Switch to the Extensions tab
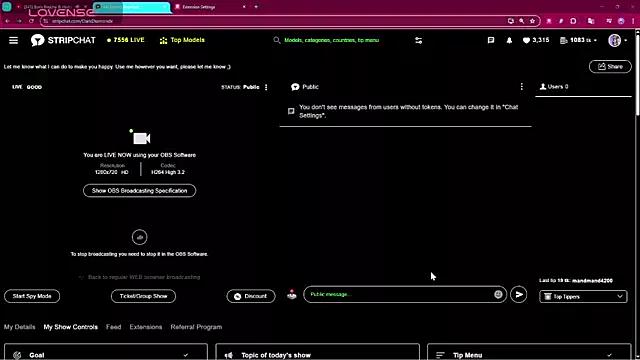The image size is (640, 360). 146,327
